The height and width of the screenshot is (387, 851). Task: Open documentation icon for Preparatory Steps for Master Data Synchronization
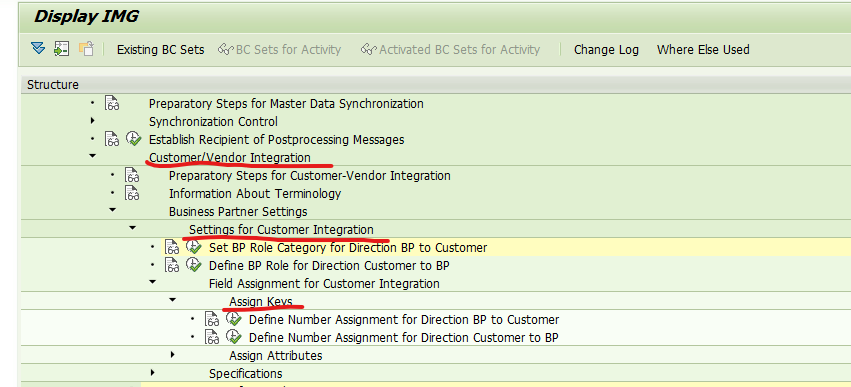tap(112, 103)
